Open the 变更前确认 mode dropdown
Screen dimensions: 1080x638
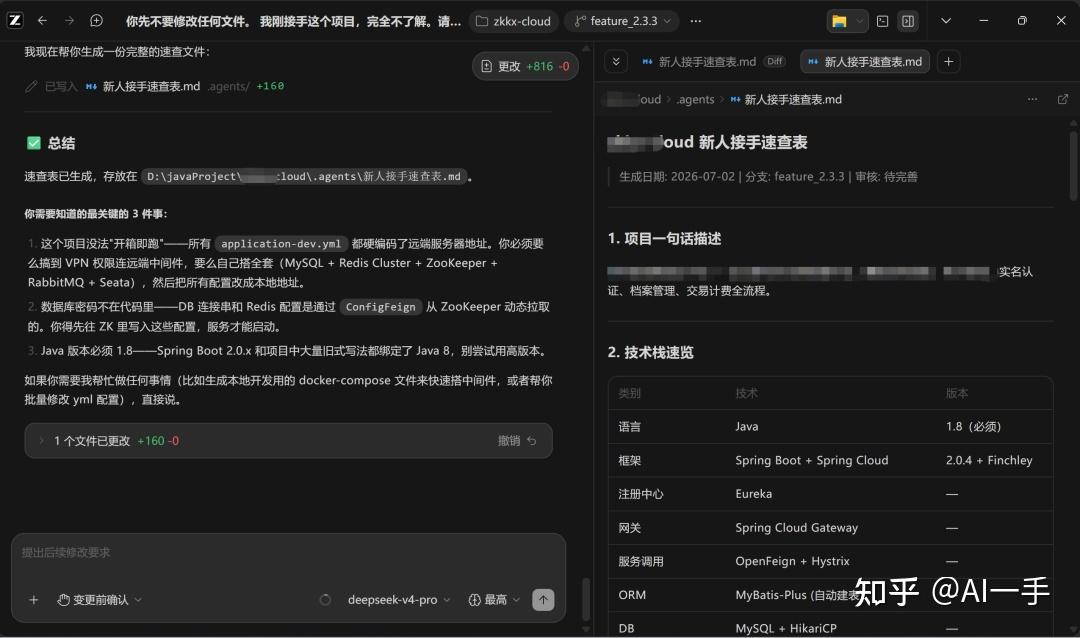click(99, 600)
